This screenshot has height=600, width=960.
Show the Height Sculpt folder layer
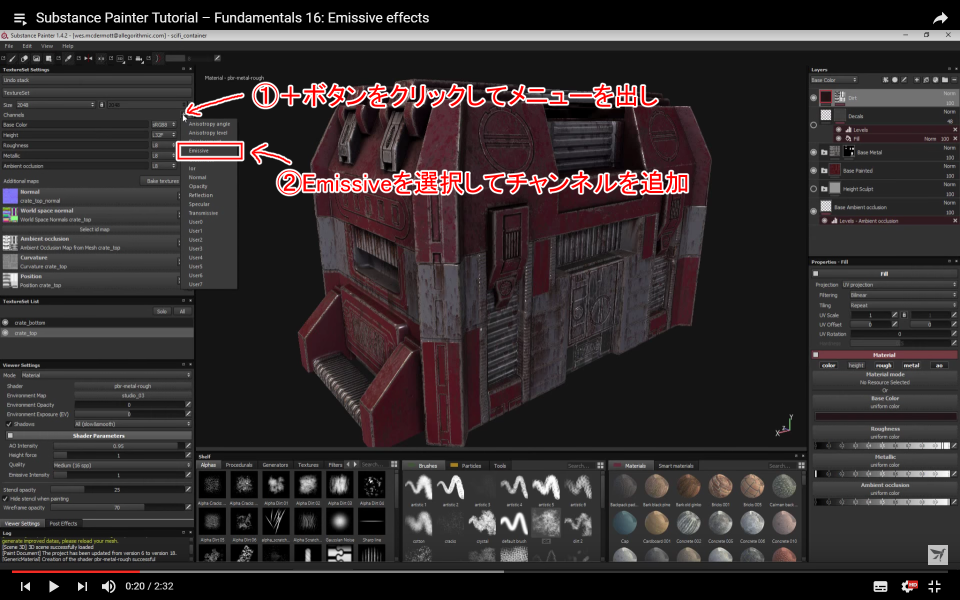click(x=814, y=189)
